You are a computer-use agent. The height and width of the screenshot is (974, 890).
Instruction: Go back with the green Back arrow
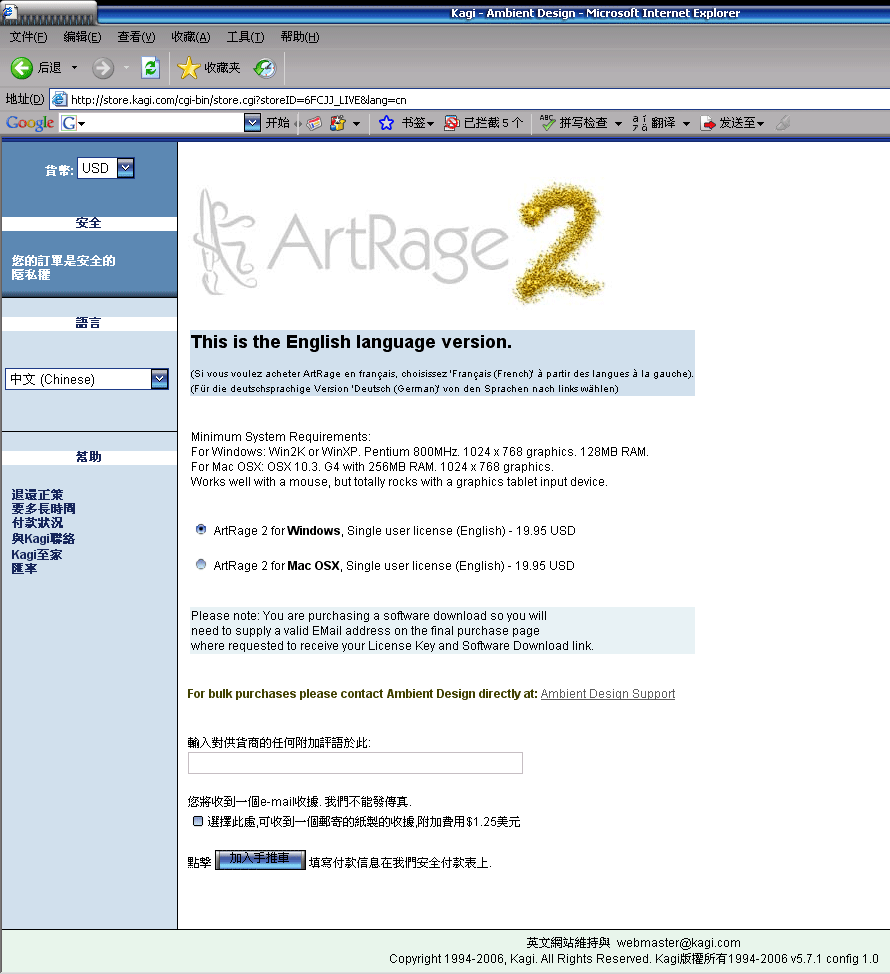(x=22, y=68)
